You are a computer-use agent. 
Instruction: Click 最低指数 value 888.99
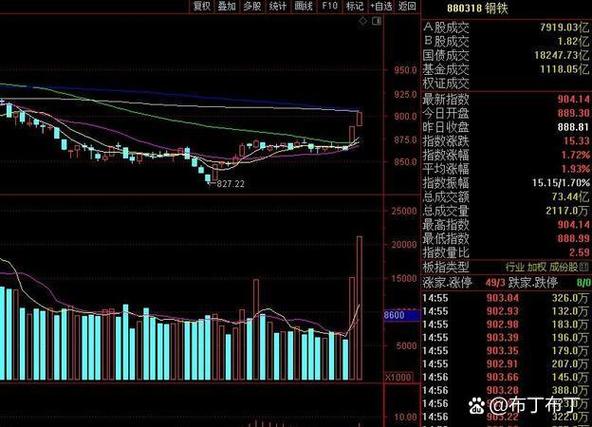pyautogui.click(x=574, y=239)
